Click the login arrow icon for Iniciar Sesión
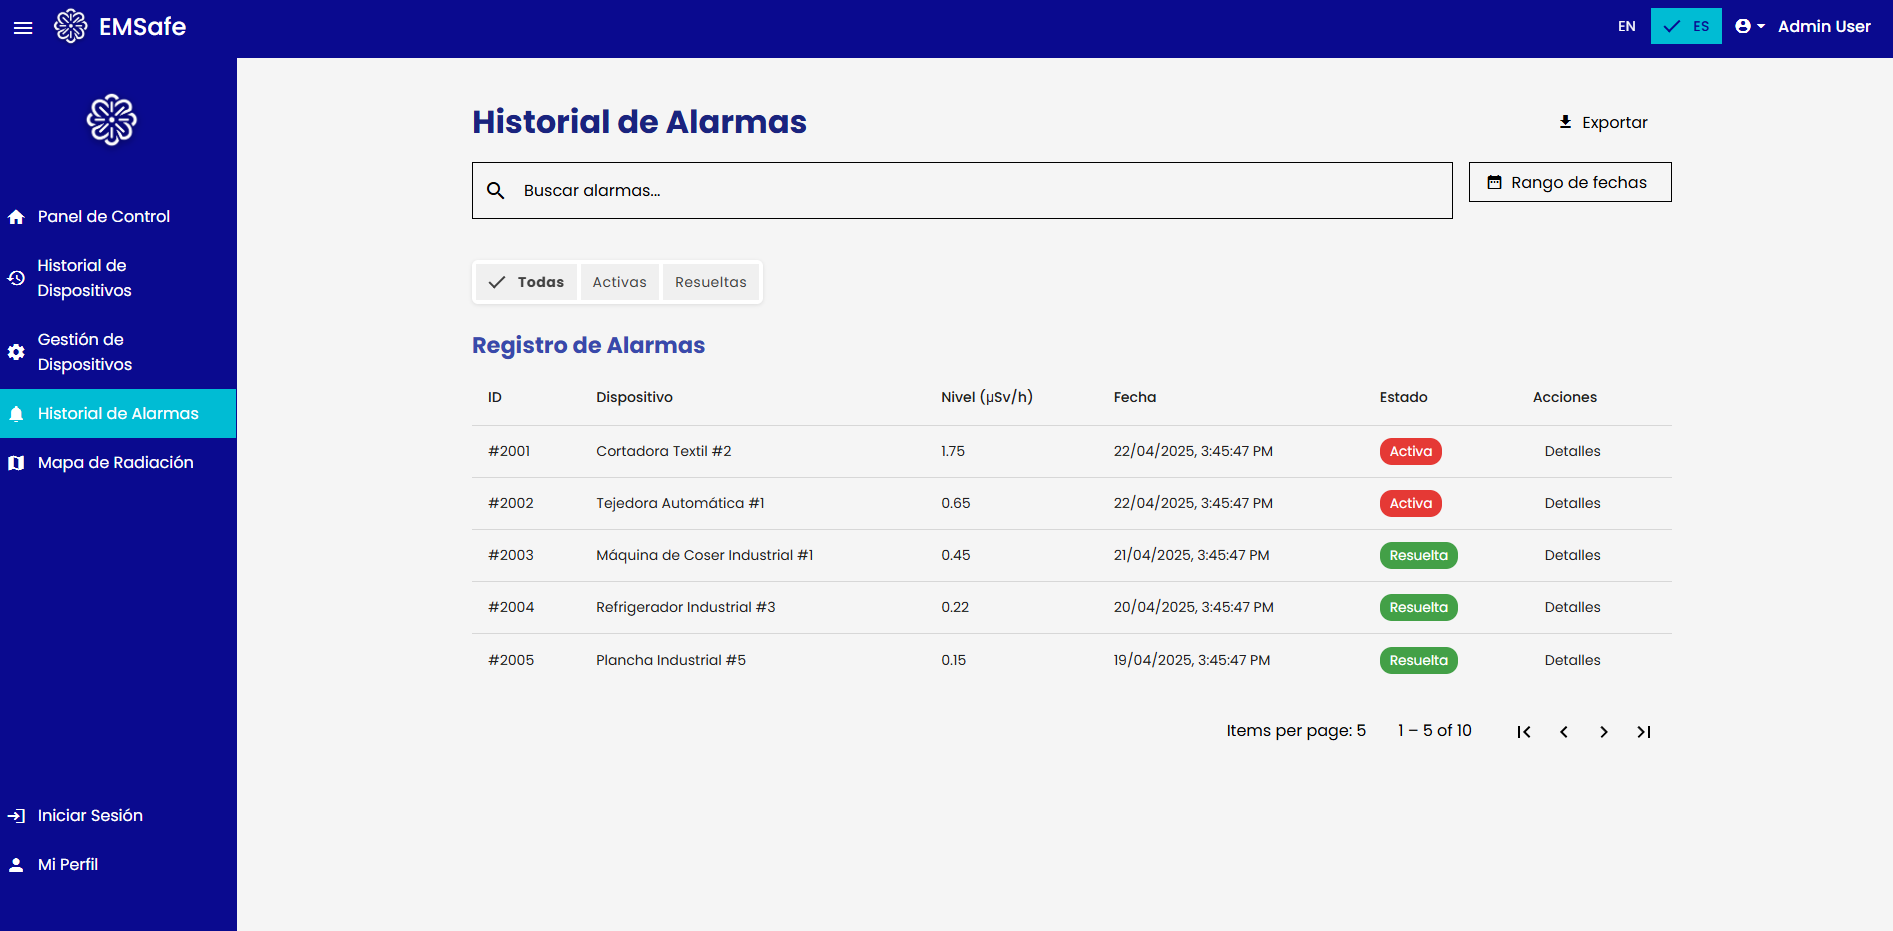1893x931 pixels. [16, 816]
